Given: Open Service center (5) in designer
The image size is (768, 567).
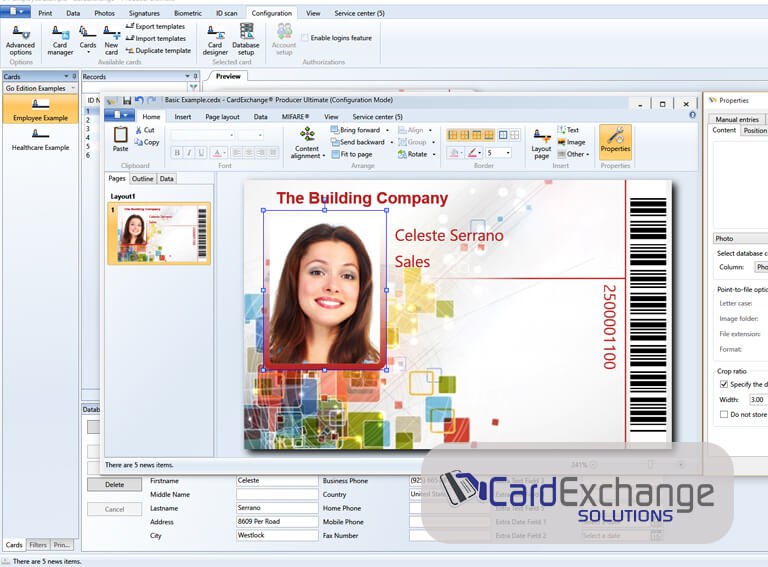Looking at the screenshot, I should [x=377, y=117].
